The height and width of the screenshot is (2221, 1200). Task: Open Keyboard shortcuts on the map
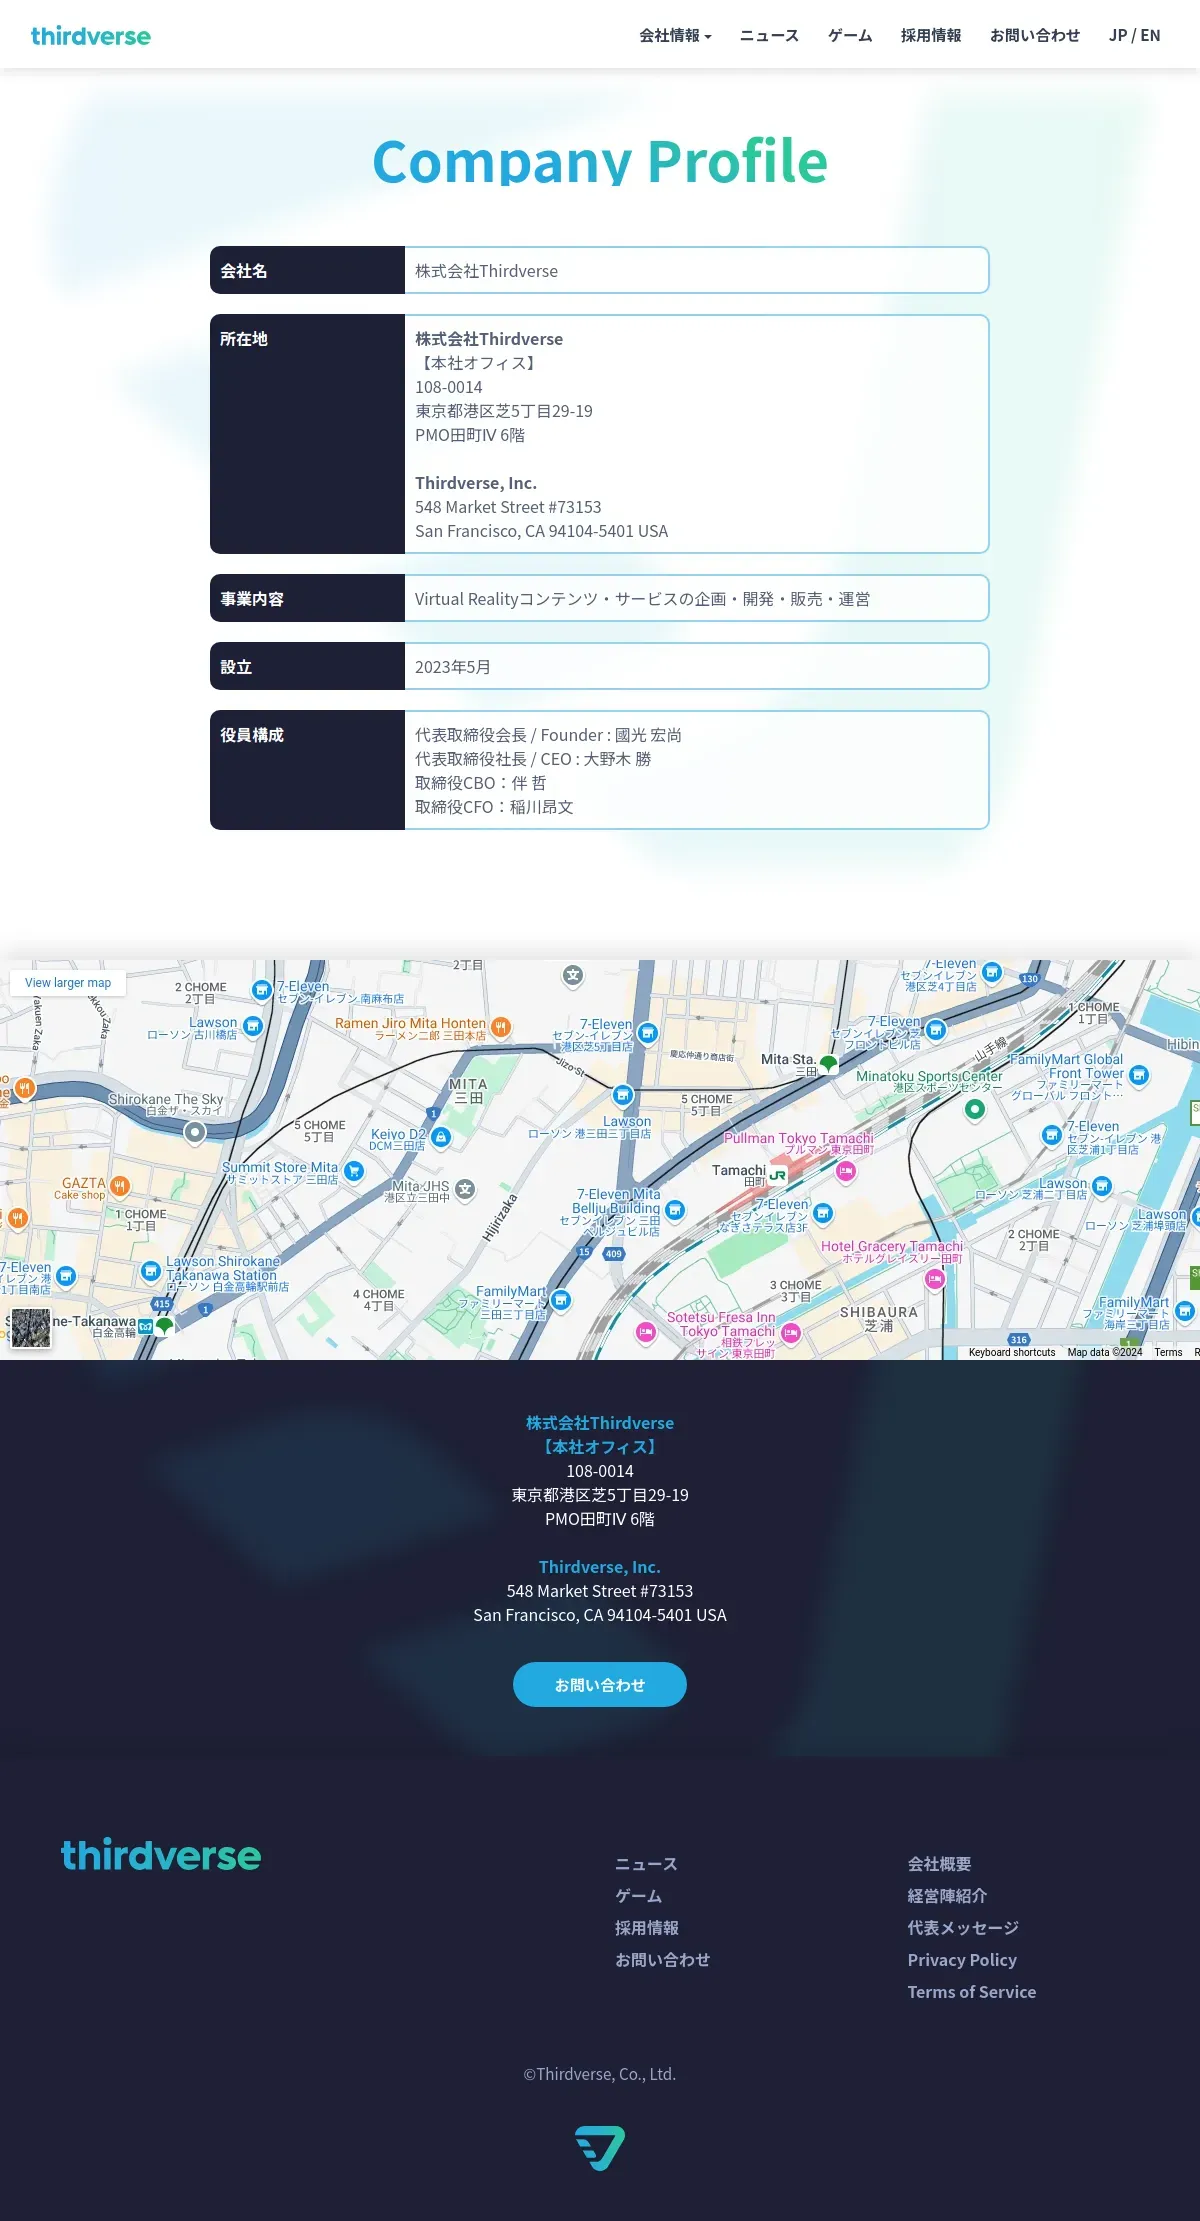point(1012,1352)
